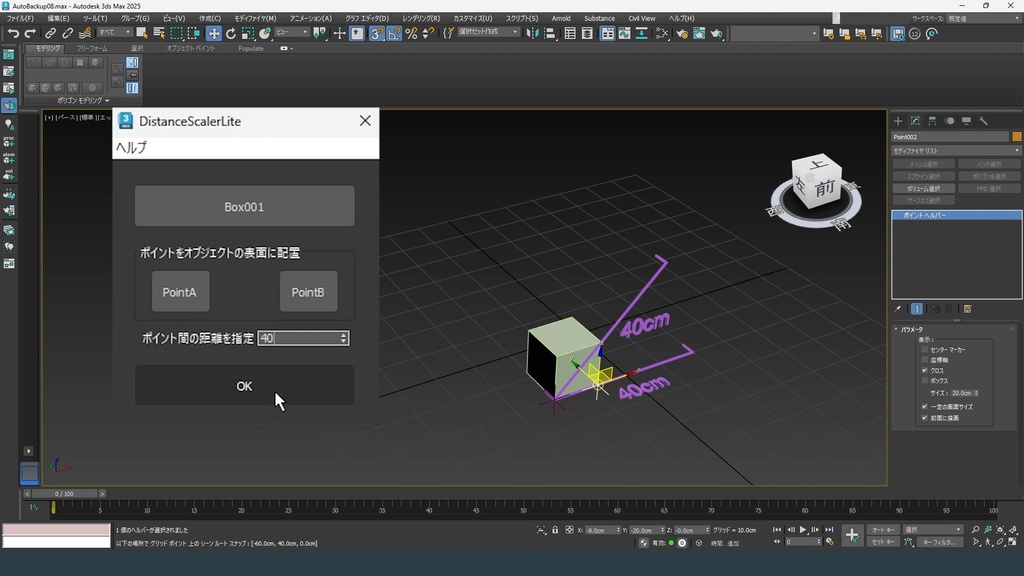Select the Move transform tool

(x=214, y=33)
